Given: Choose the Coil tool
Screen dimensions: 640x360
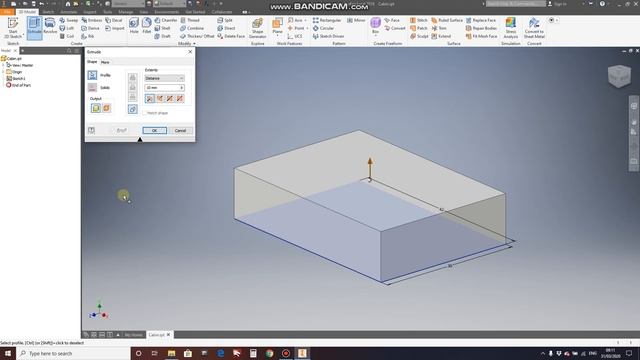Looking at the screenshot, I should tap(67, 36).
